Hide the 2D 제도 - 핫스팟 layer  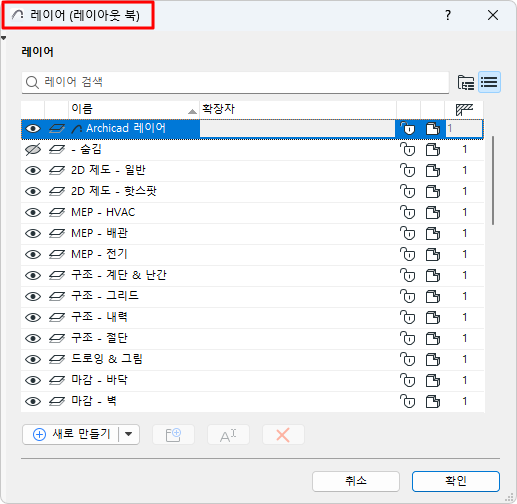(x=33, y=192)
